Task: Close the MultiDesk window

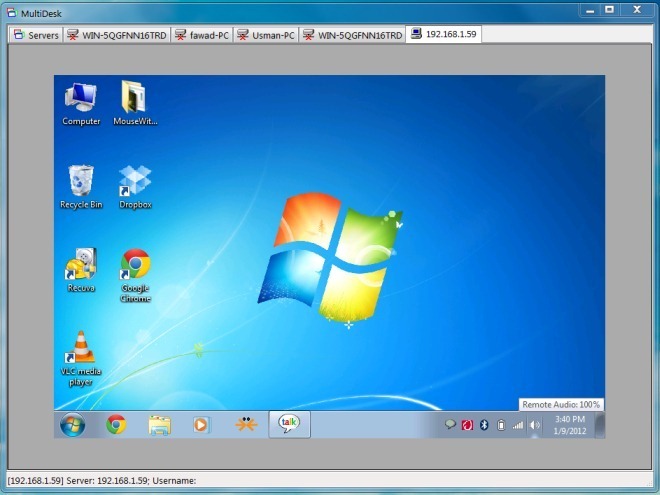Action: click(x=637, y=10)
